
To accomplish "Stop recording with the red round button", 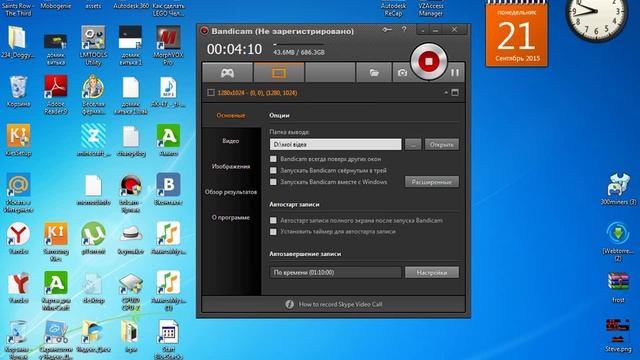I will pyautogui.click(x=429, y=62).
